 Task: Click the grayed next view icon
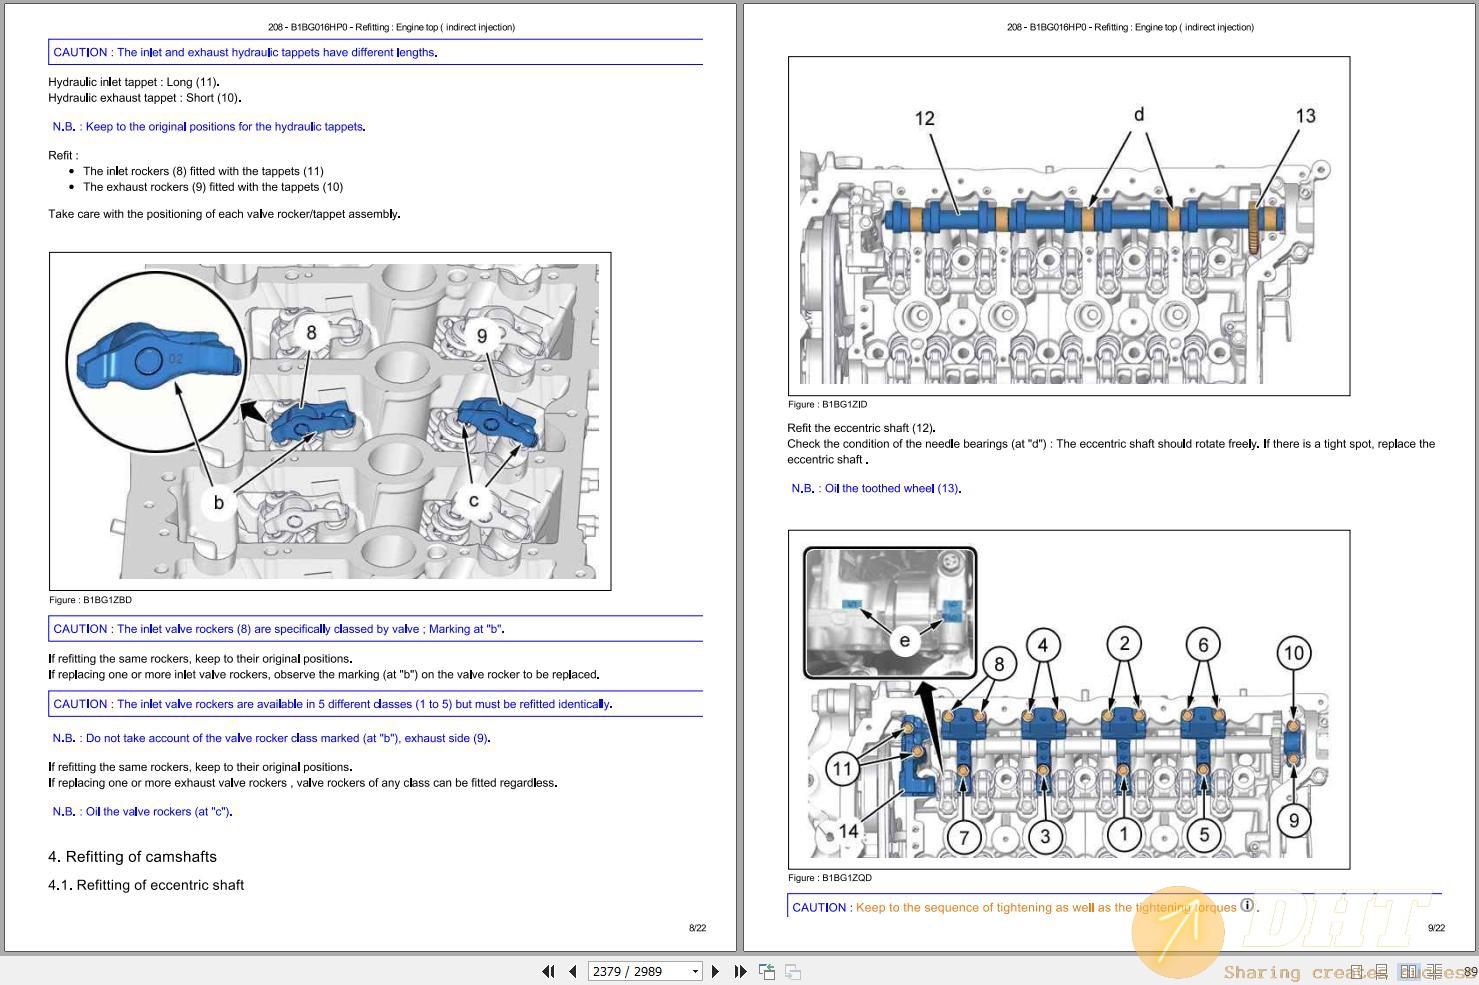(793, 971)
